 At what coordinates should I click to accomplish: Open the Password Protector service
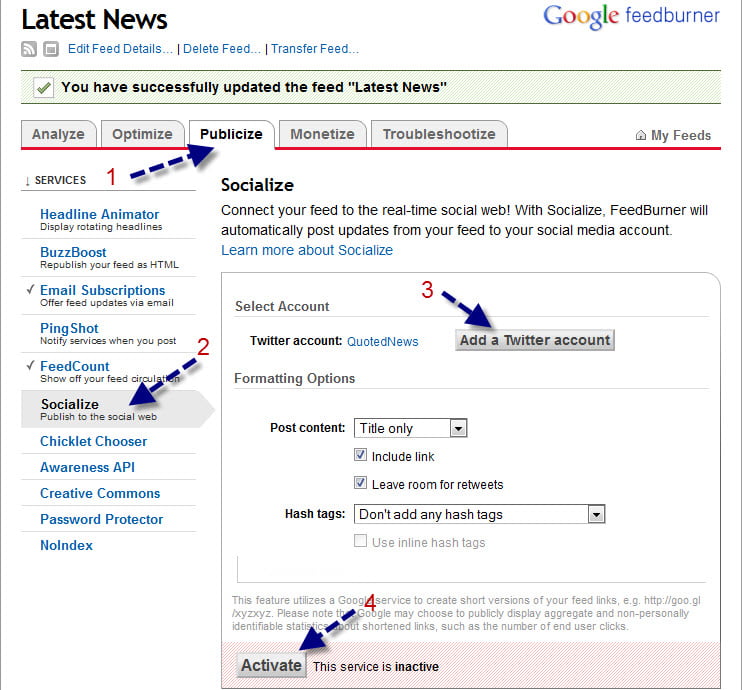tap(102, 519)
